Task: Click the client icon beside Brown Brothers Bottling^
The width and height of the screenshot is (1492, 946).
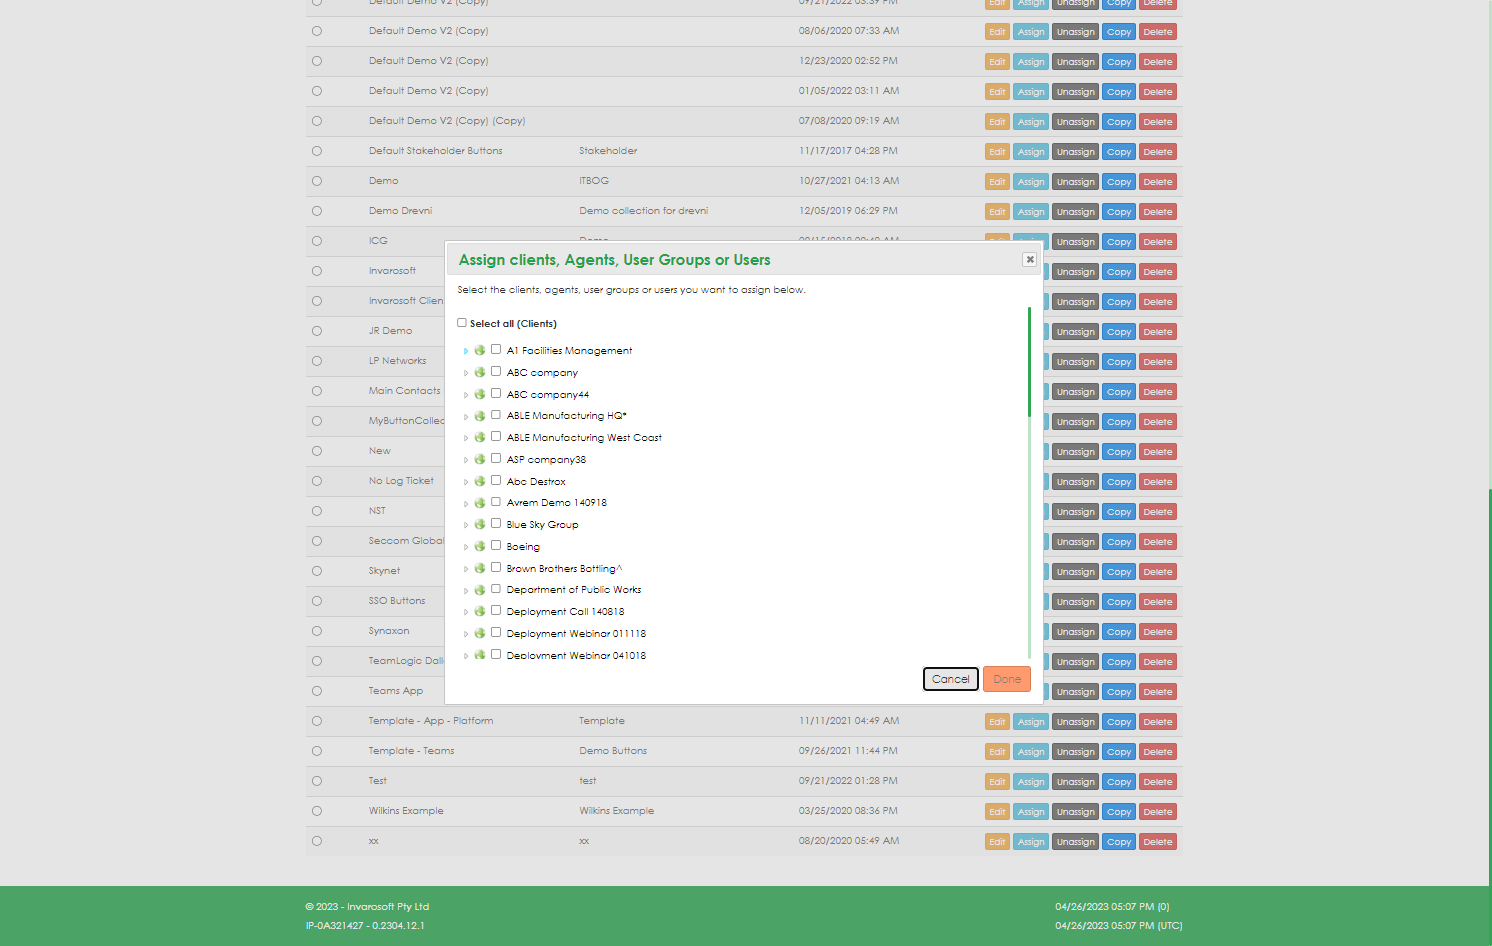Action: [480, 568]
